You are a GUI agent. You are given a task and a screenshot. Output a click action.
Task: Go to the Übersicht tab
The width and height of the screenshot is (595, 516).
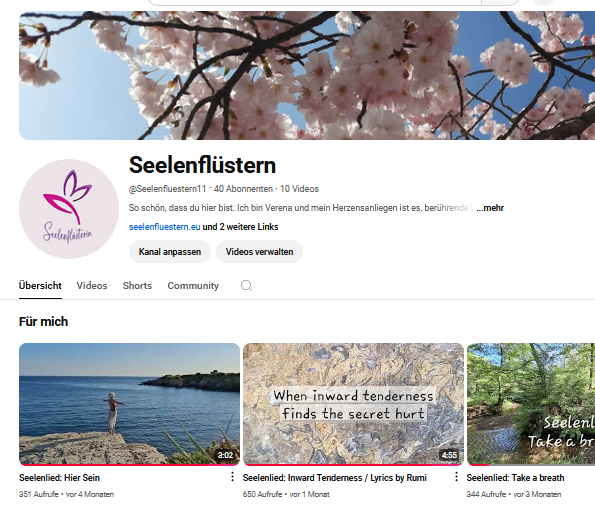click(40, 286)
